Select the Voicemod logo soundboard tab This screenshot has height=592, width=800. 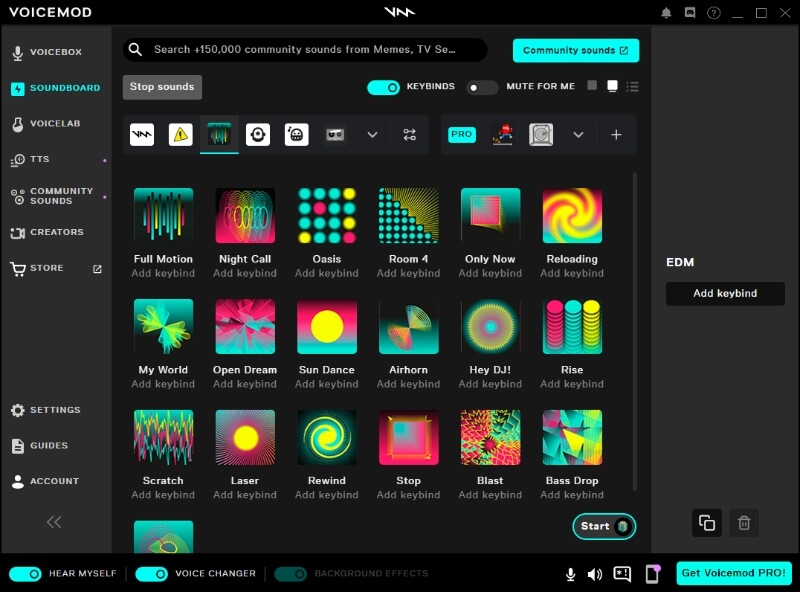[x=142, y=134]
